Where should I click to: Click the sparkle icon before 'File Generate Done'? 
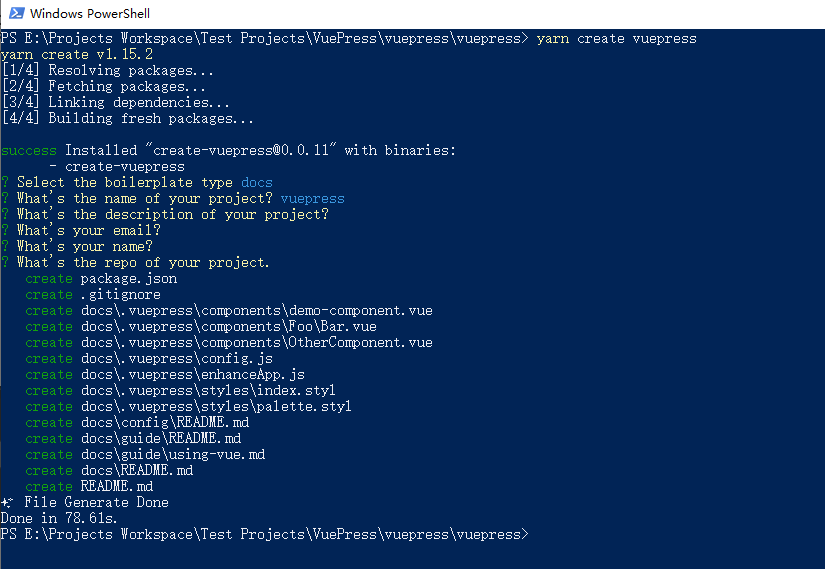[7, 503]
